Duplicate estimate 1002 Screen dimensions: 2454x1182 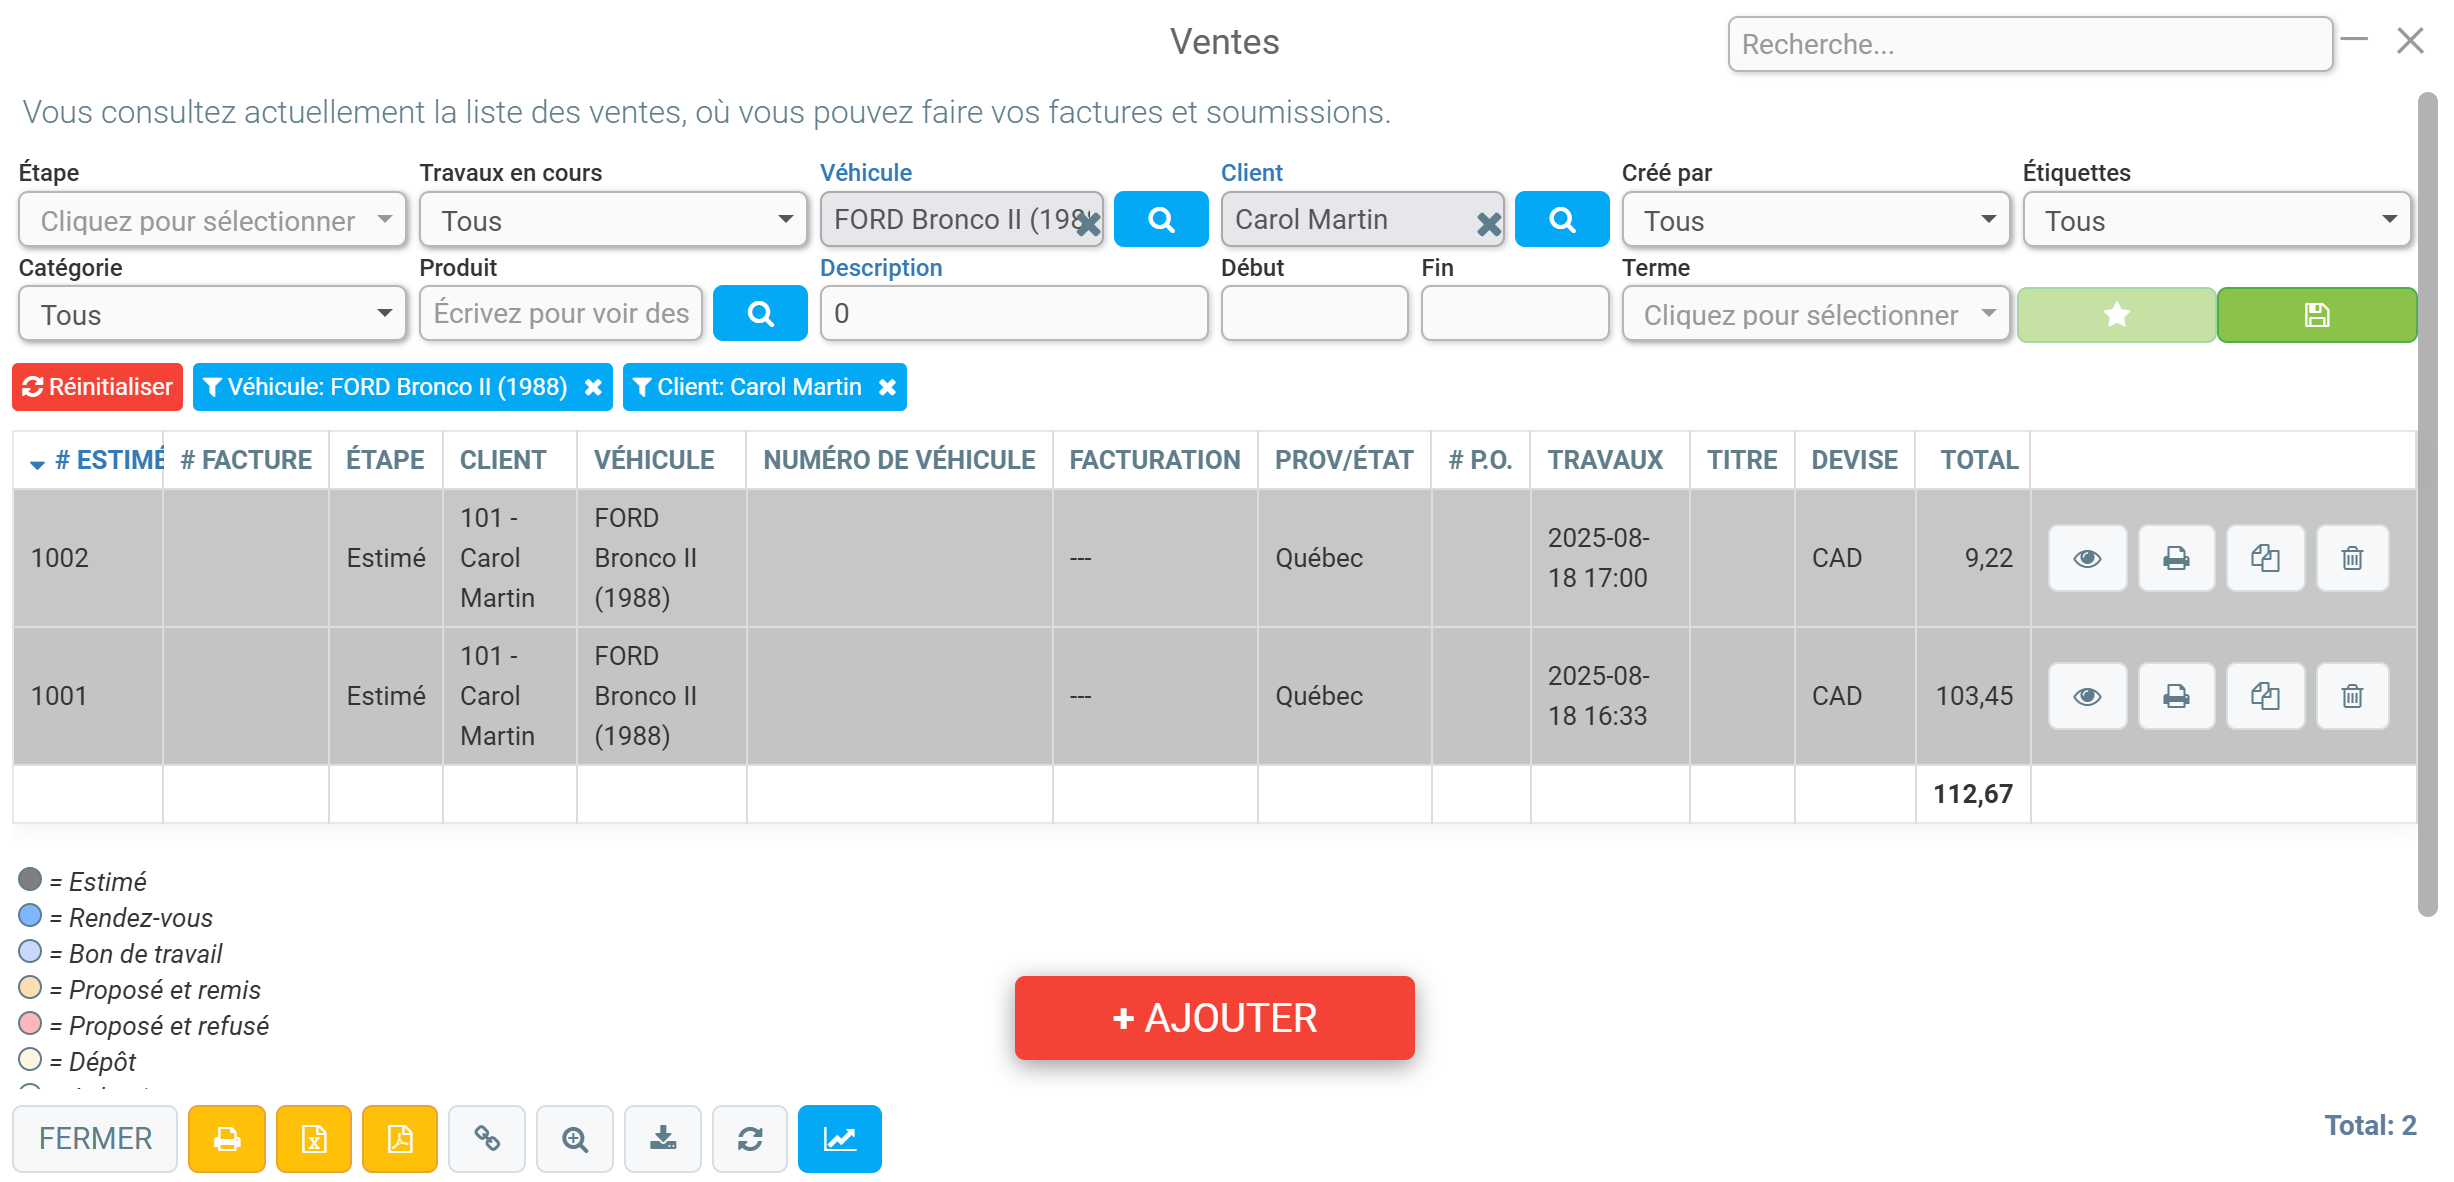click(x=2265, y=558)
